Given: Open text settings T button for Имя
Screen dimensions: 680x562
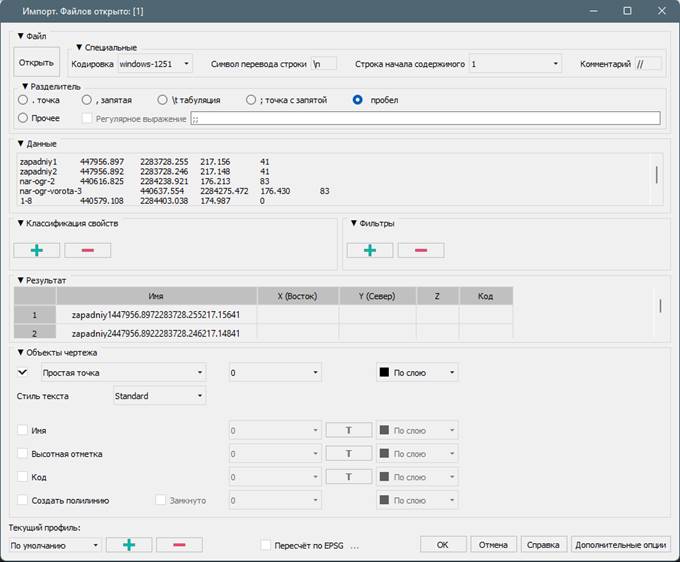Looking at the screenshot, I should (349, 431).
